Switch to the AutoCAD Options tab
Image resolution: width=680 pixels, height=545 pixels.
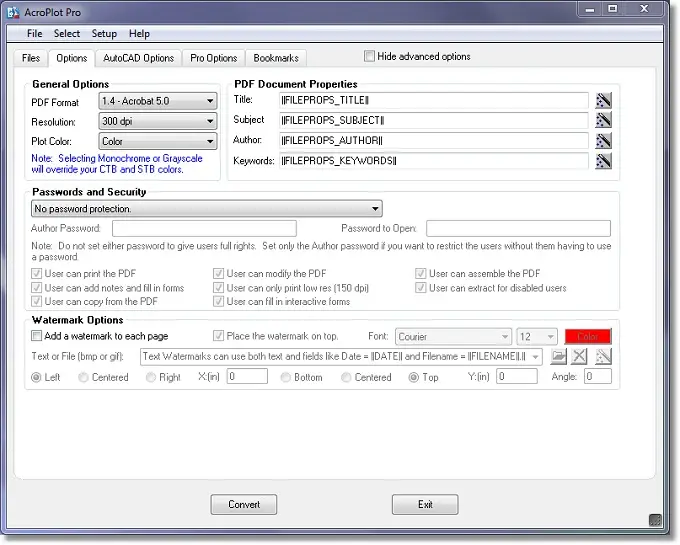[138, 58]
